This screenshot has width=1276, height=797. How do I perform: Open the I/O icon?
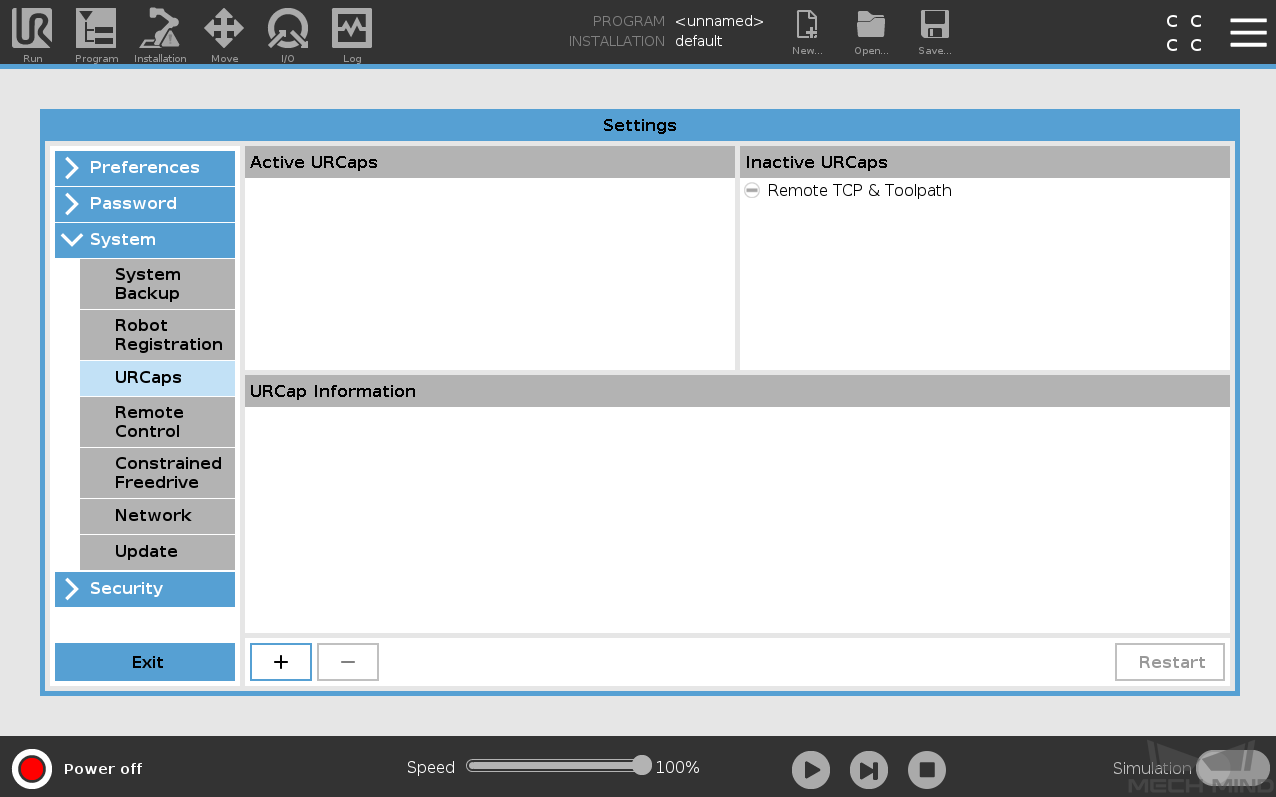coord(288,29)
